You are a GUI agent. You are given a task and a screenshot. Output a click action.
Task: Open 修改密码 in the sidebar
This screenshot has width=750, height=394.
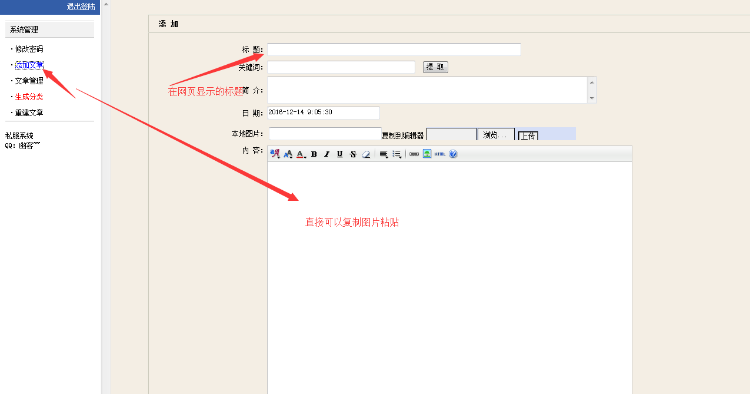tap(29, 49)
